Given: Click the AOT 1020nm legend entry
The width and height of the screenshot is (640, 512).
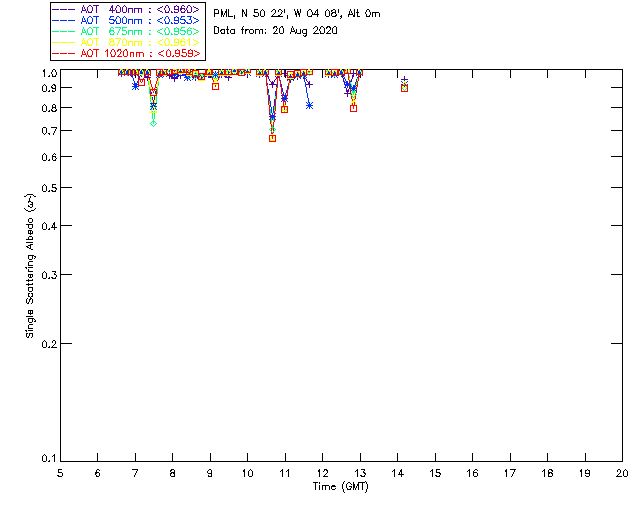Looking at the screenshot, I should coord(127,53).
